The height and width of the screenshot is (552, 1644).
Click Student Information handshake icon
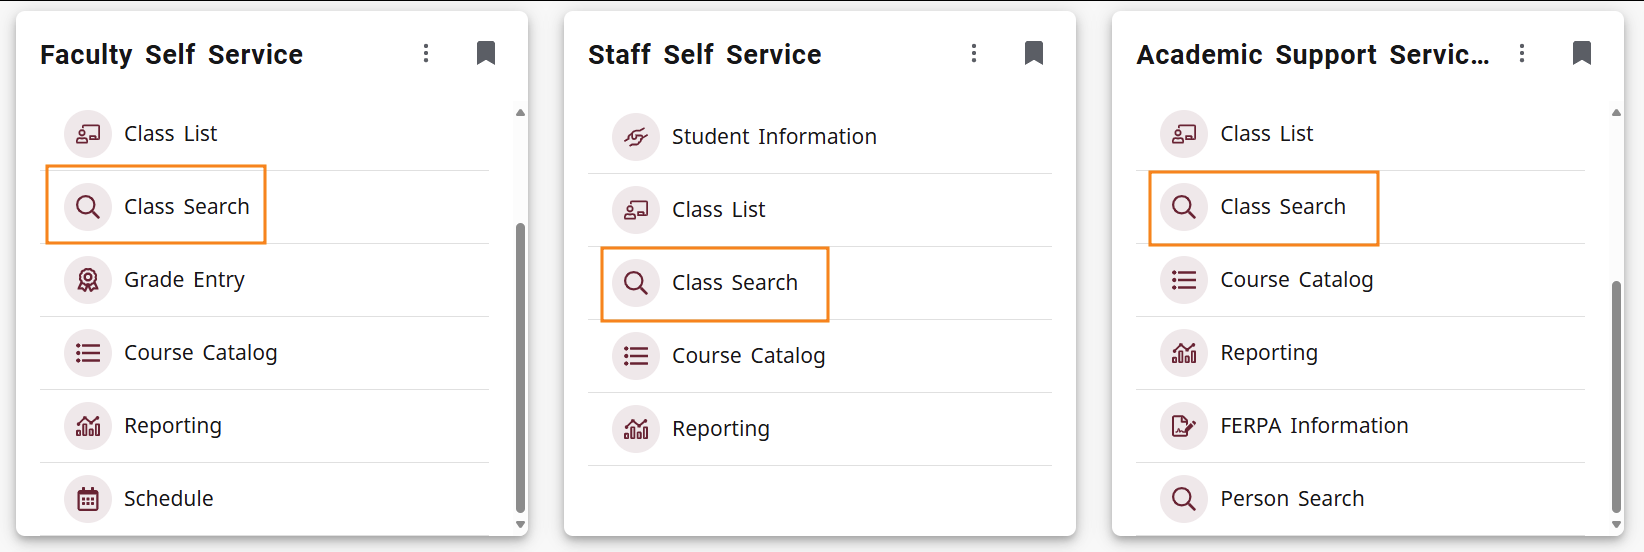[x=636, y=137]
